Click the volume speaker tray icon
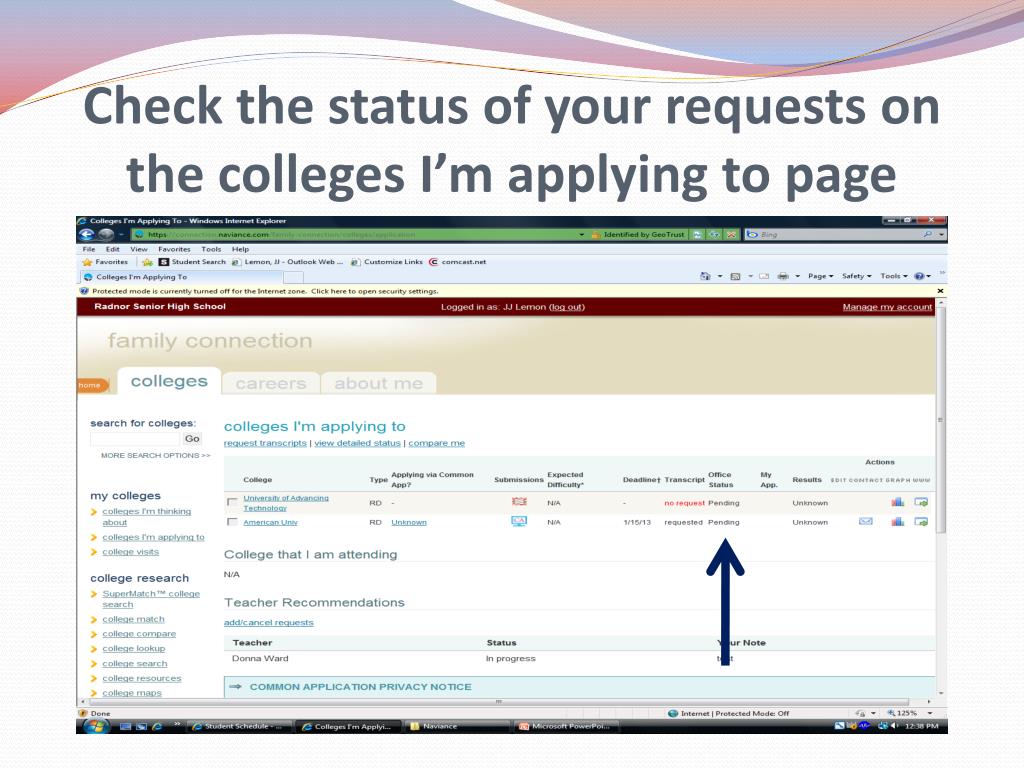 (x=895, y=726)
